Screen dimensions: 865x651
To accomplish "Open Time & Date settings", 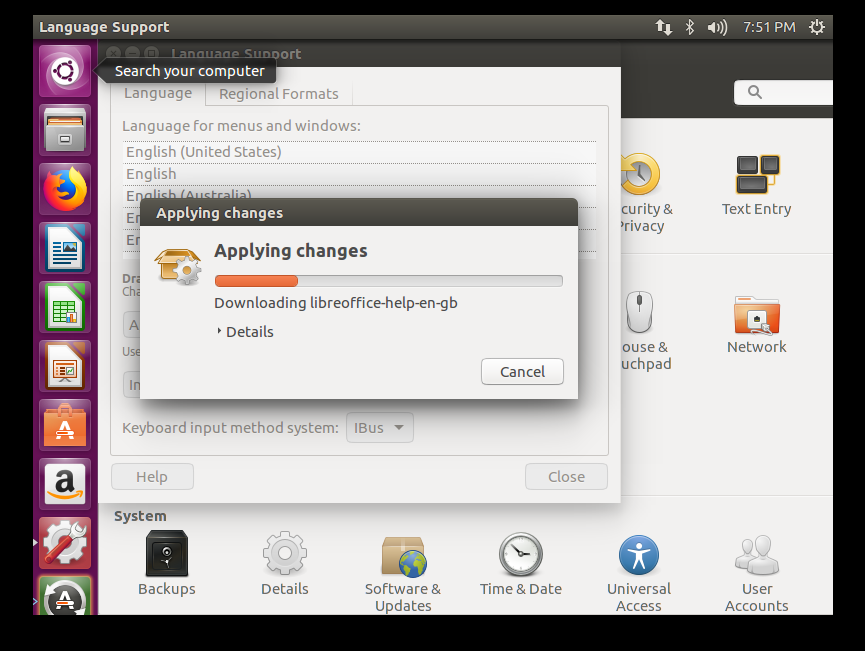I will click(521, 564).
